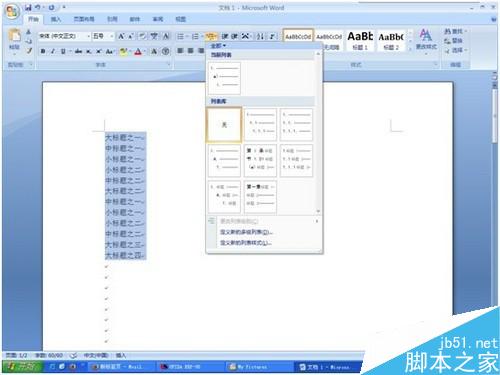
Task: Open the Styles pane dialog launcher
Action: coord(435,64)
